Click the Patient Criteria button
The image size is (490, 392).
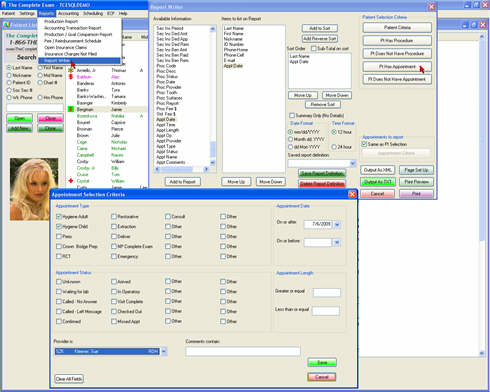tap(397, 28)
